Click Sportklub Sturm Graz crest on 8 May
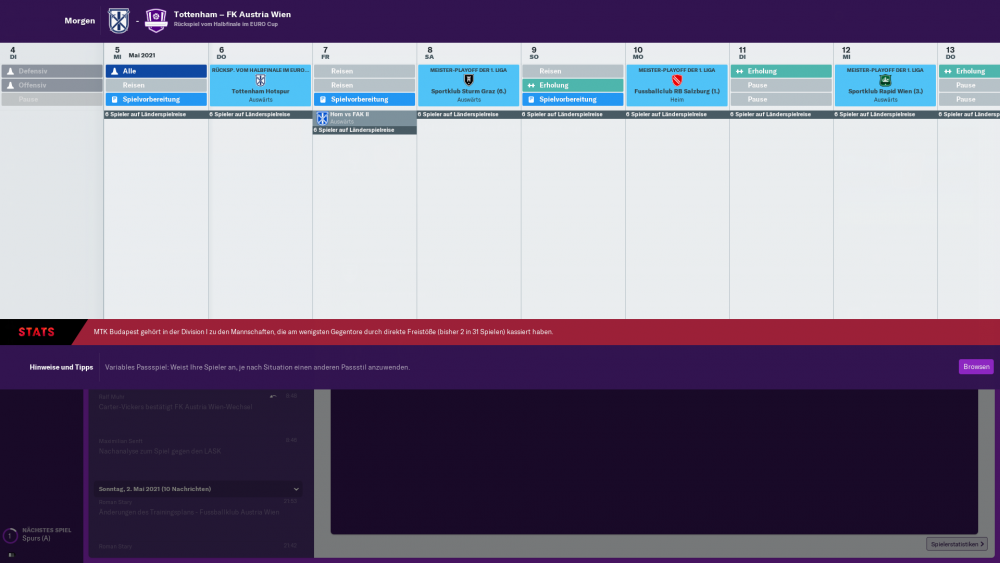Image resolution: width=1000 pixels, height=563 pixels. click(469, 80)
